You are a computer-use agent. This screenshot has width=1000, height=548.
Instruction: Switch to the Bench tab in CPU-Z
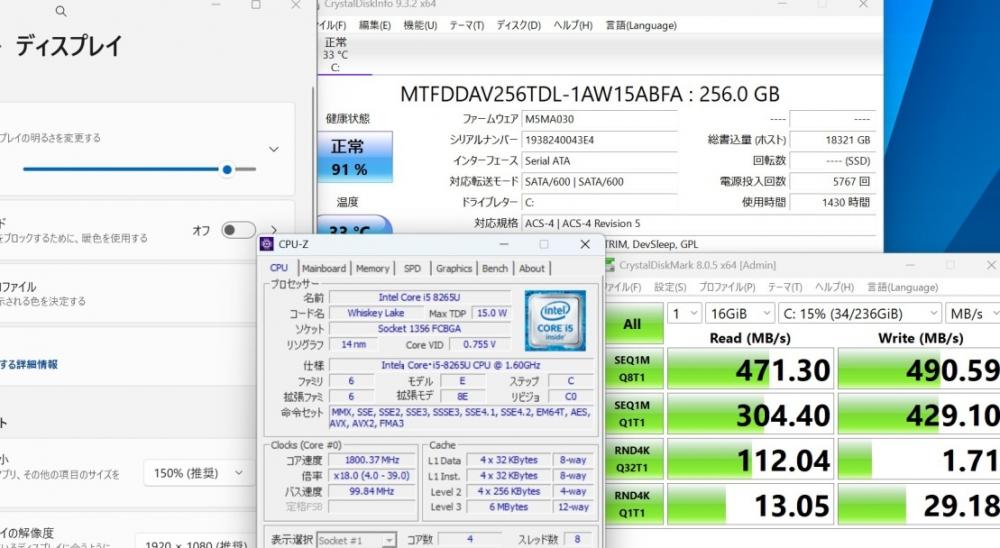tap(495, 269)
